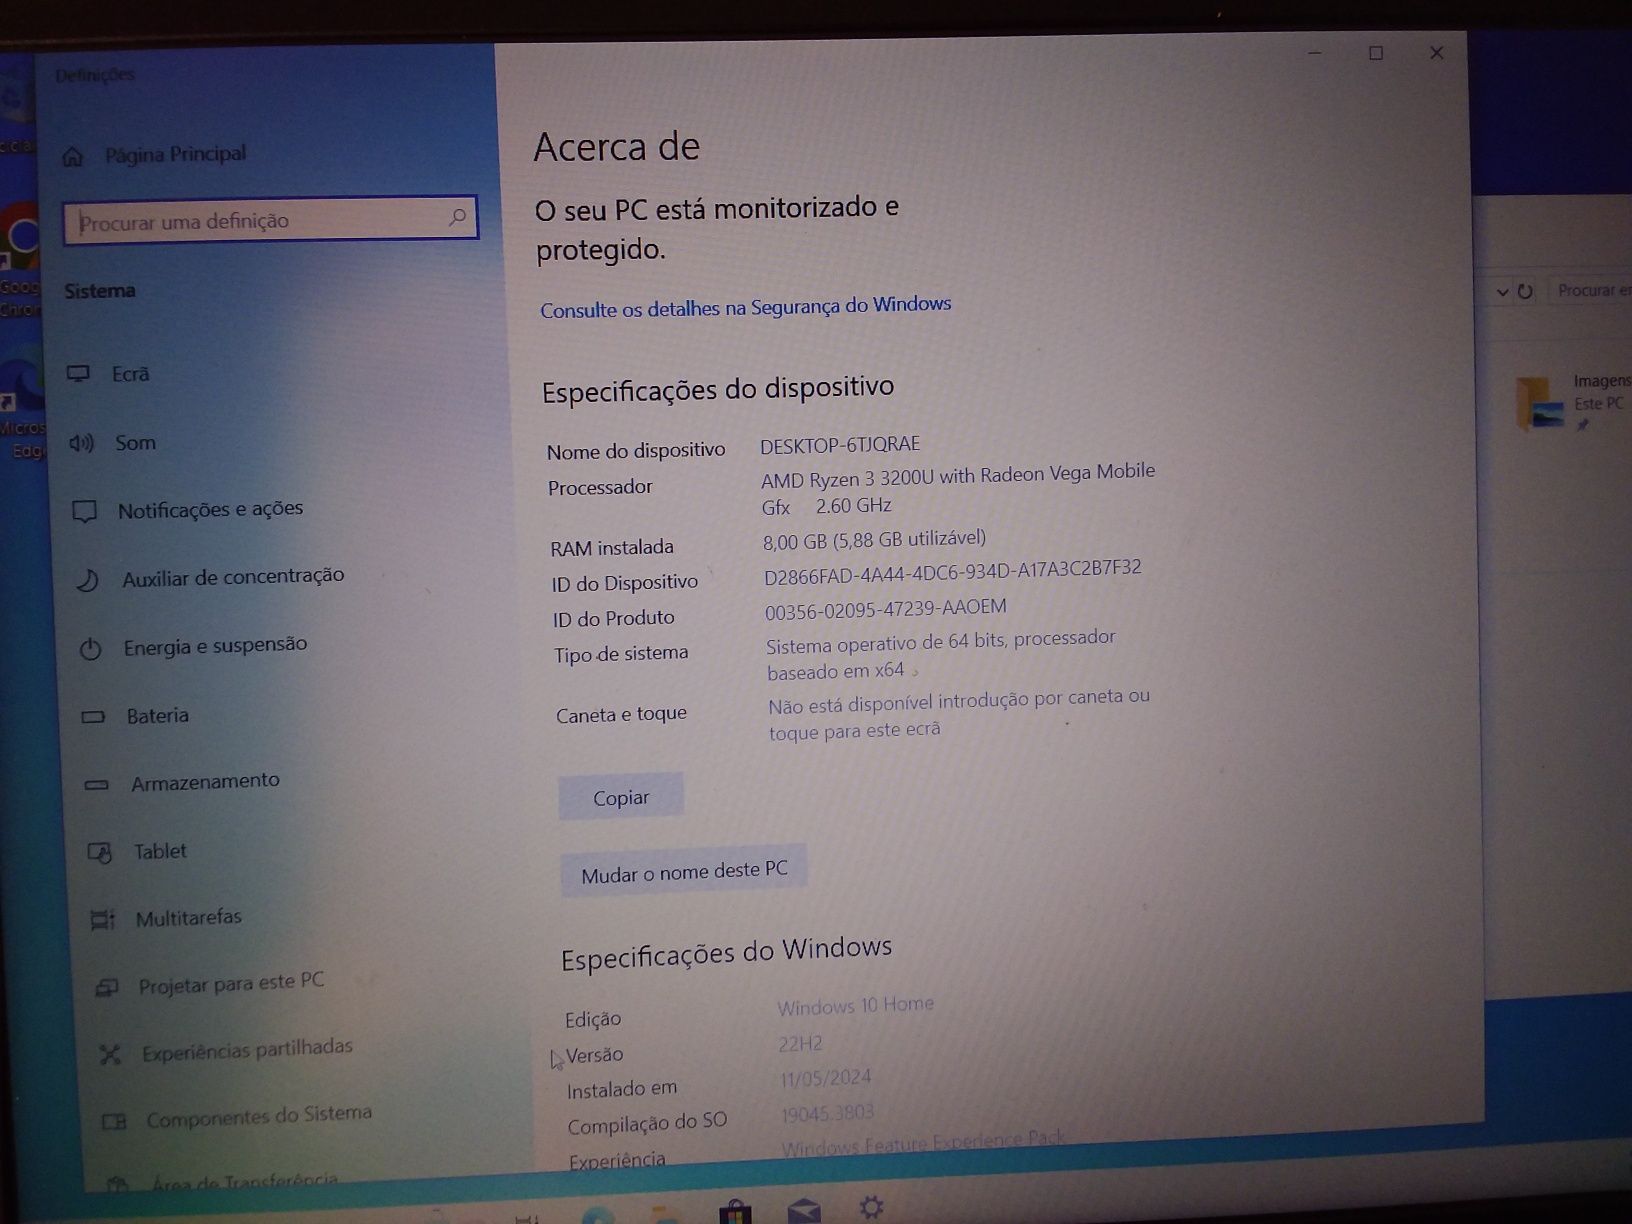This screenshot has height=1224, width=1632.
Task: Select Windows 10 Home edition value
Action: coord(856,1005)
